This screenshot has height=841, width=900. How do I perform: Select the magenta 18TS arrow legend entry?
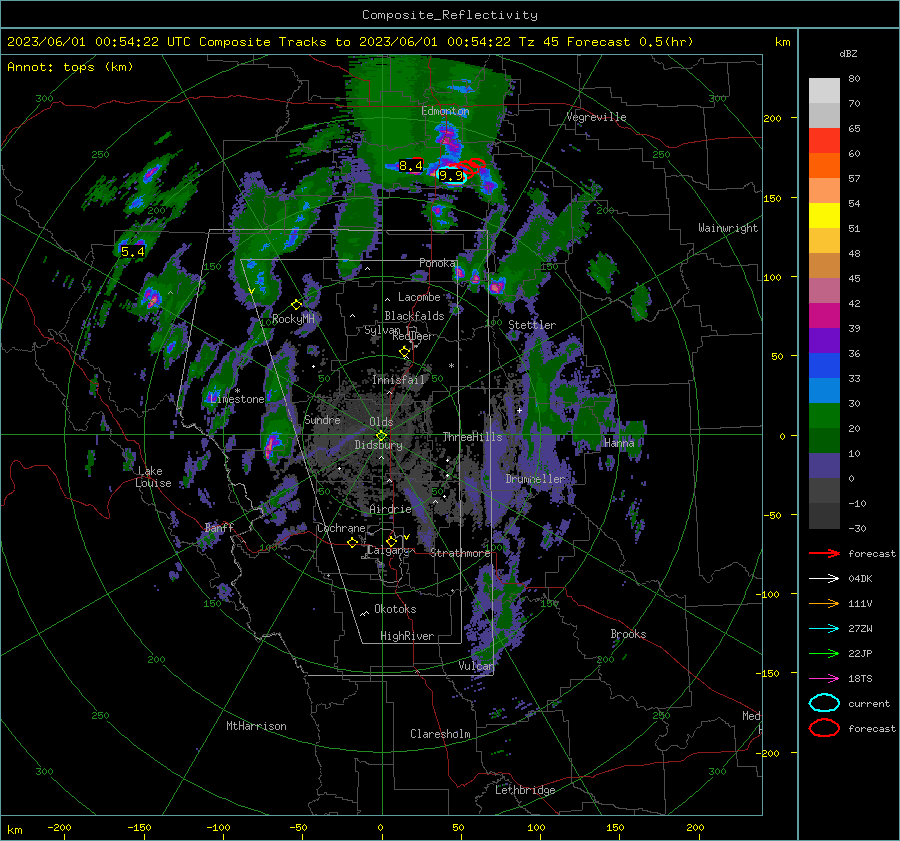tap(824, 679)
